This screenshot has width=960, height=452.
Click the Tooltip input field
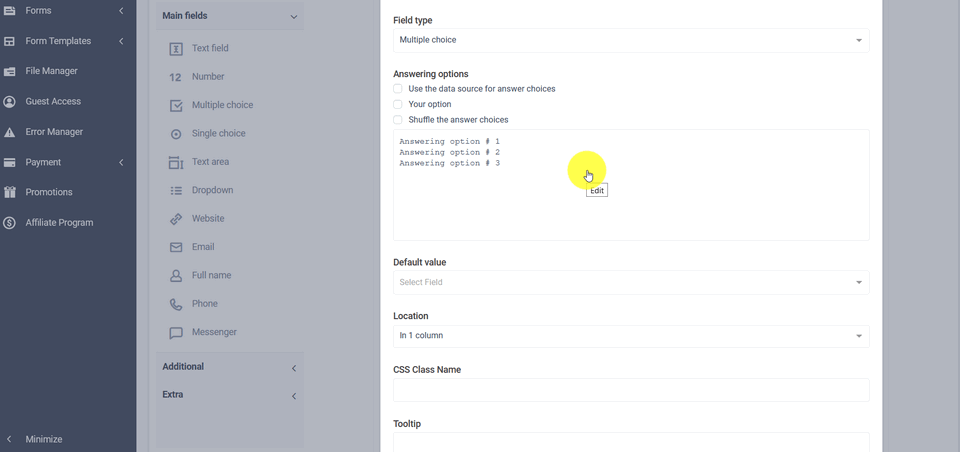(x=631, y=442)
